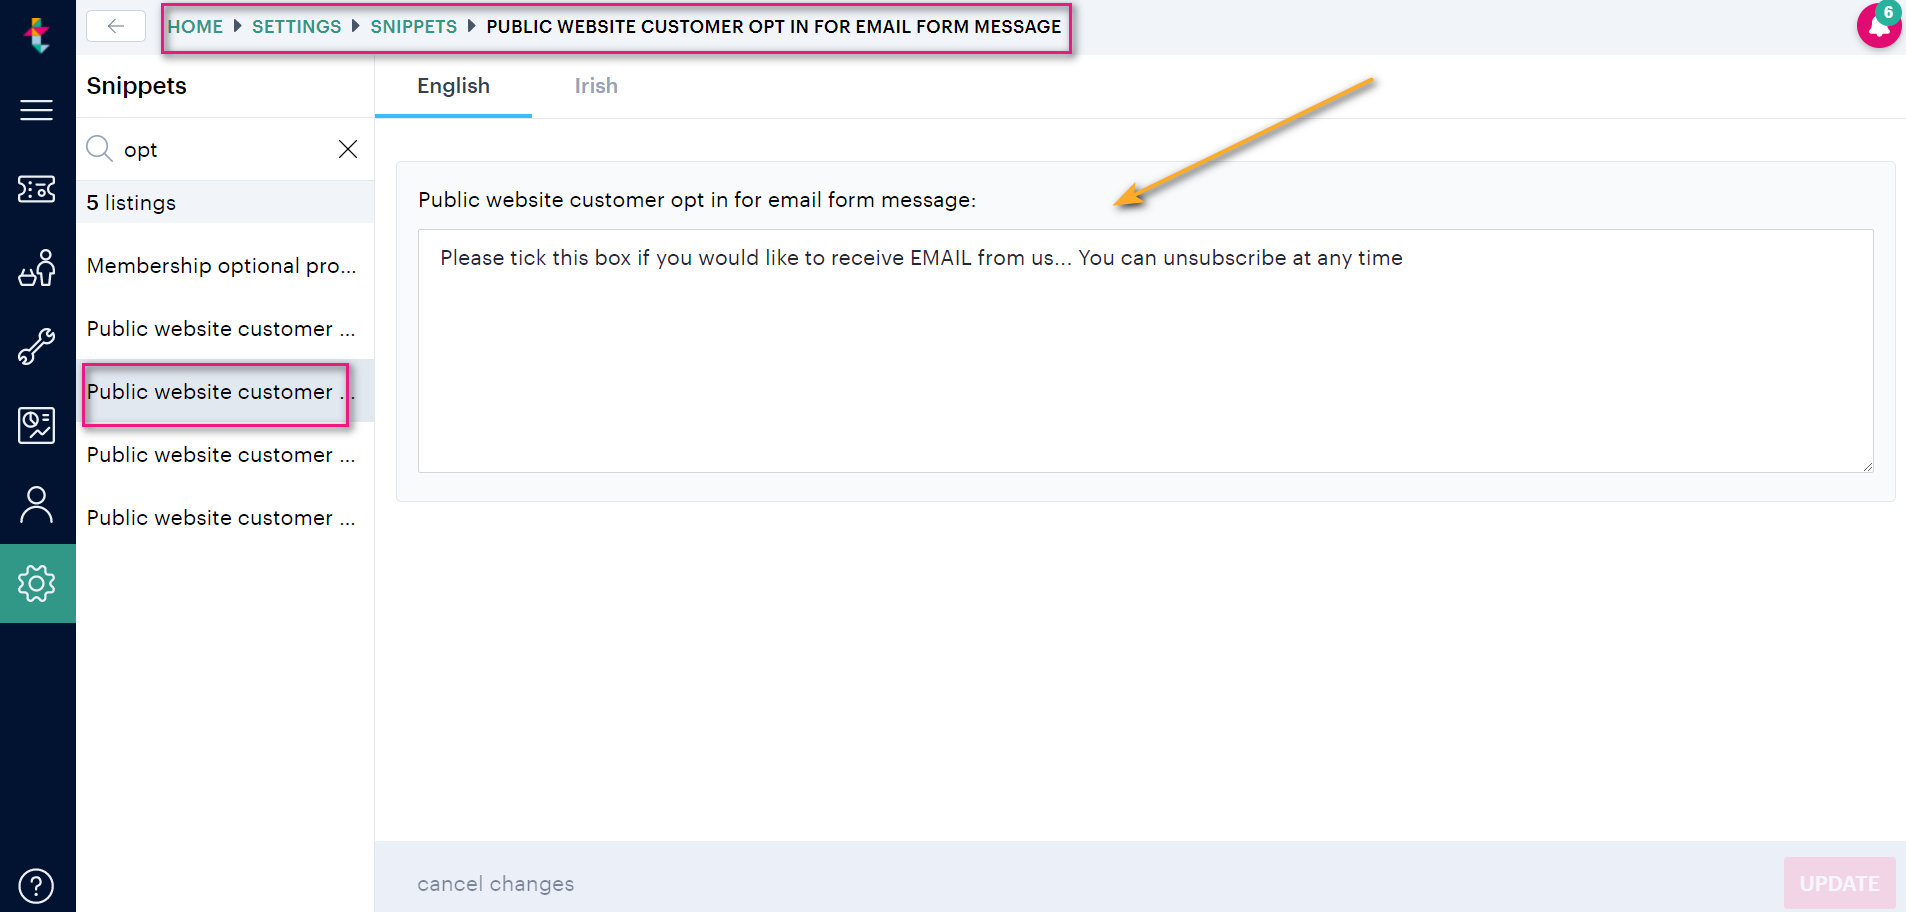Click into the opt-in message text area

1146,351
